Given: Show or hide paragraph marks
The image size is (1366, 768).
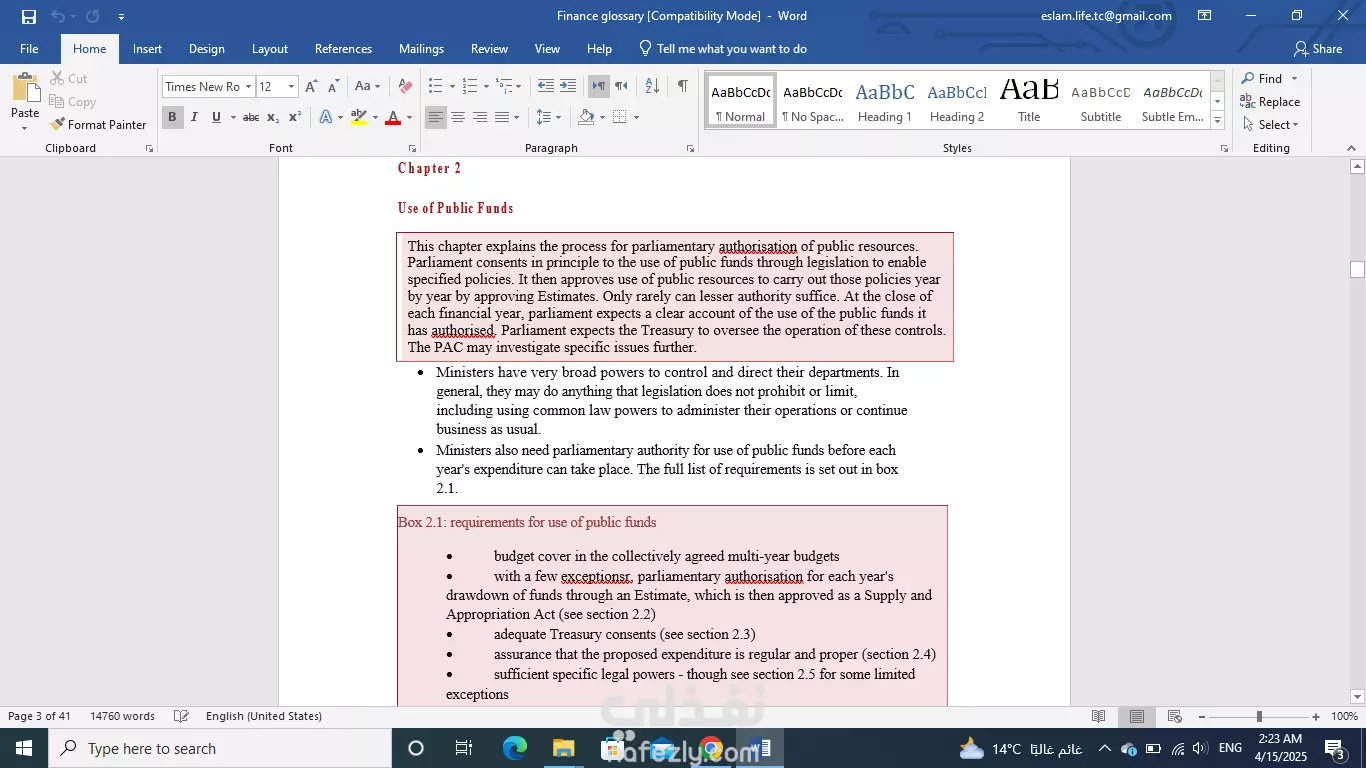Looking at the screenshot, I should coord(682,87).
